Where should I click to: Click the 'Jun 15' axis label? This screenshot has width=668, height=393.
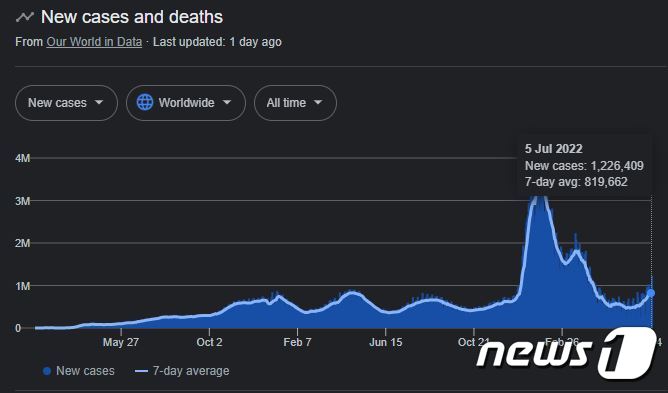click(x=386, y=342)
